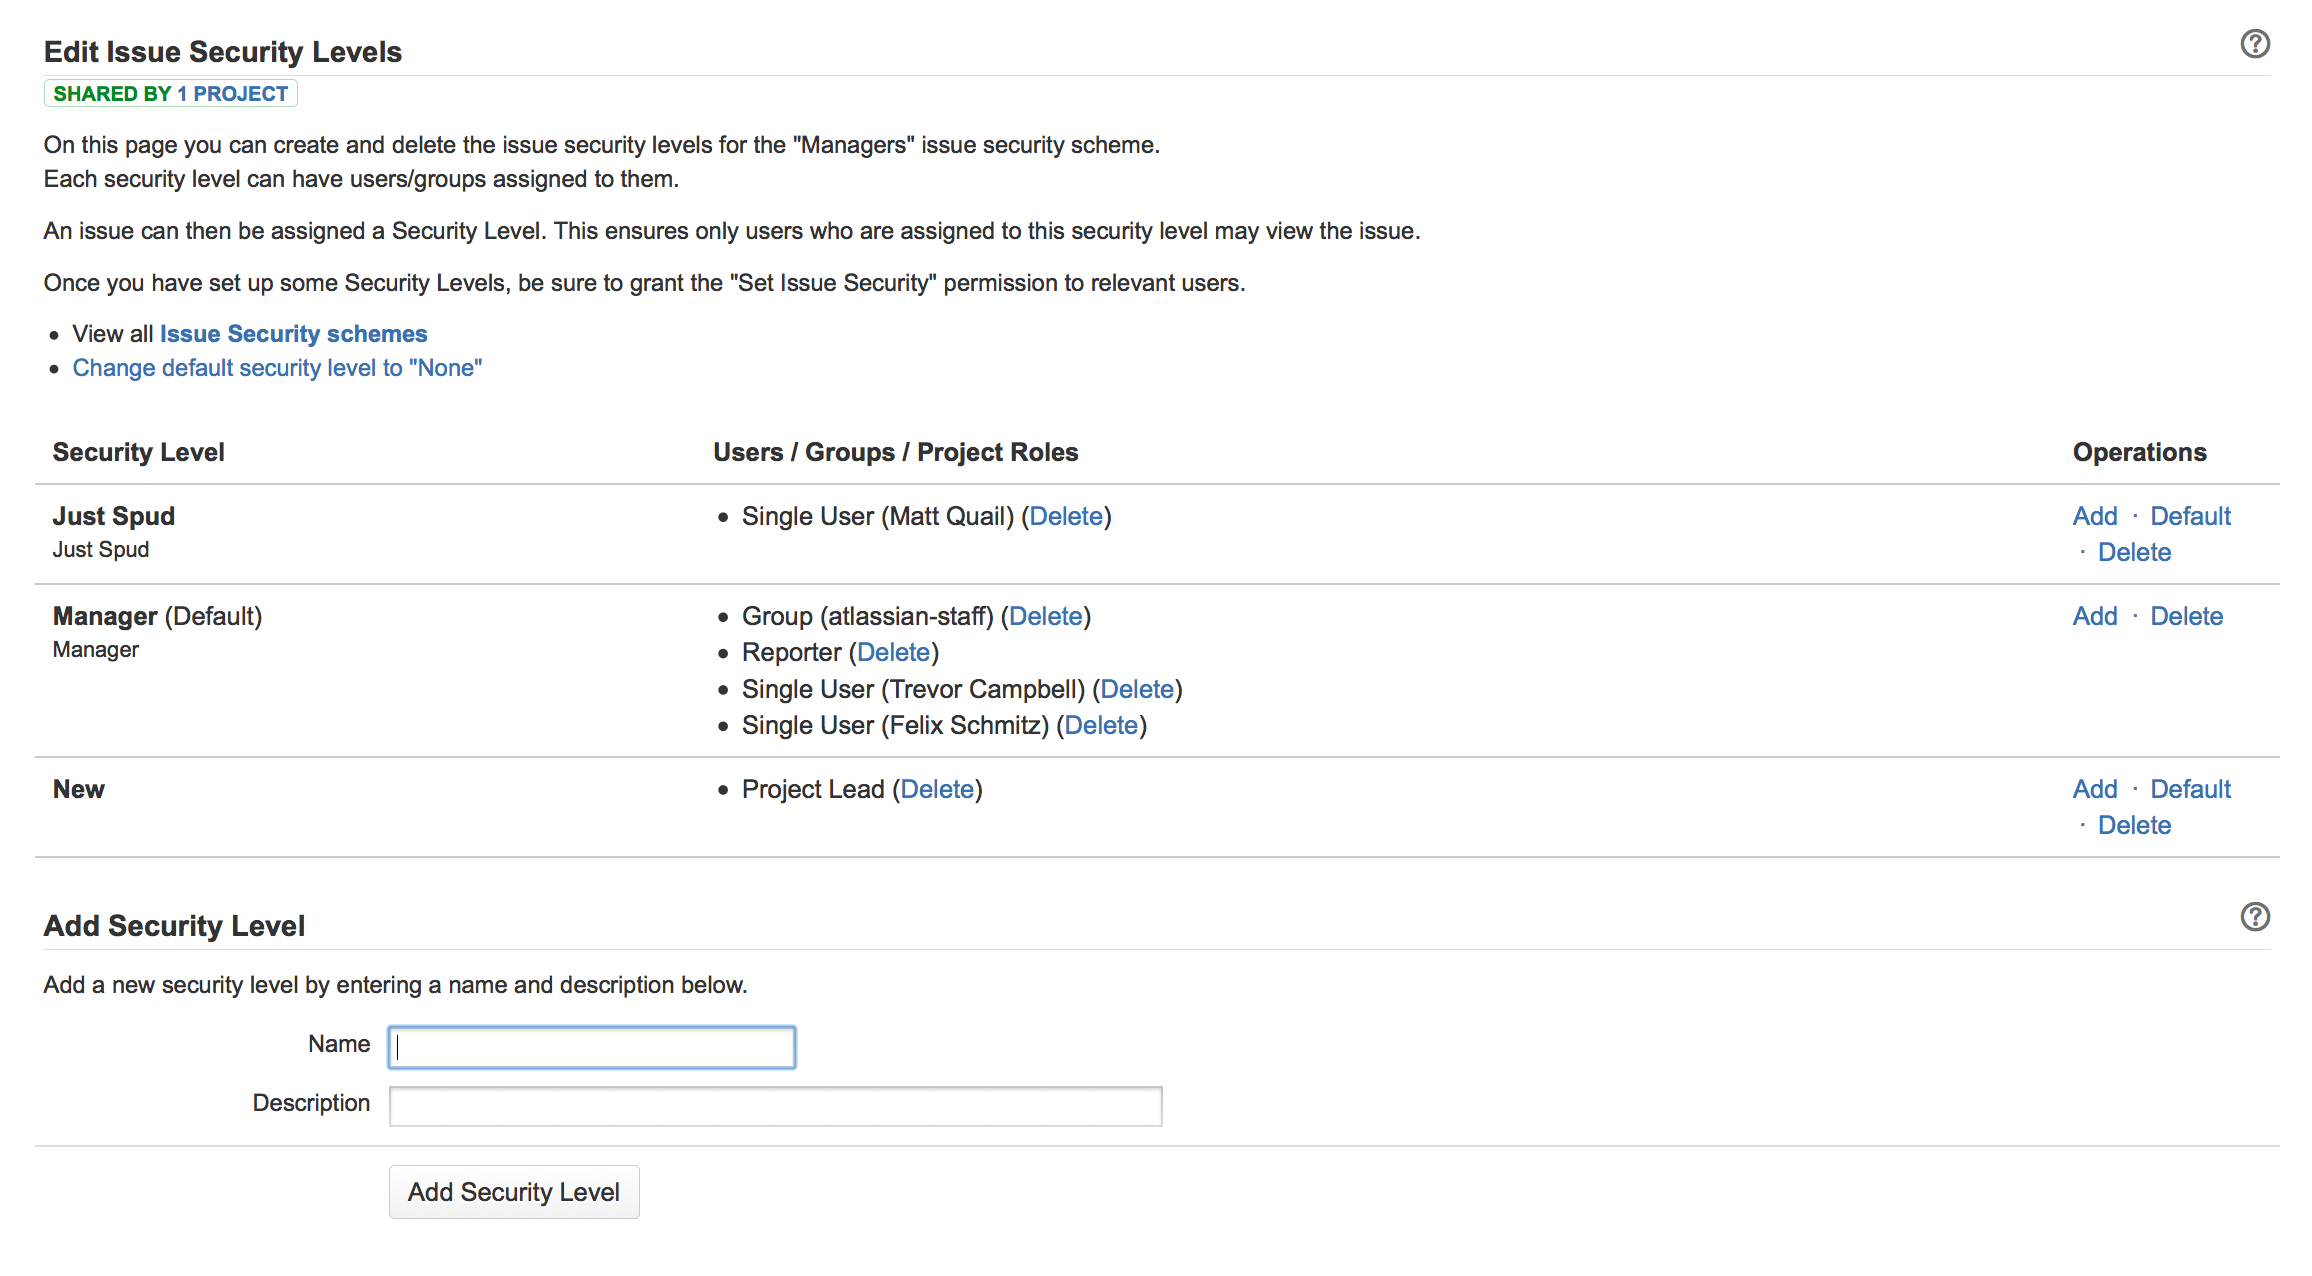This screenshot has height=1276, width=2312.
Task: Delete the Just Spud security level
Action: 2133,552
